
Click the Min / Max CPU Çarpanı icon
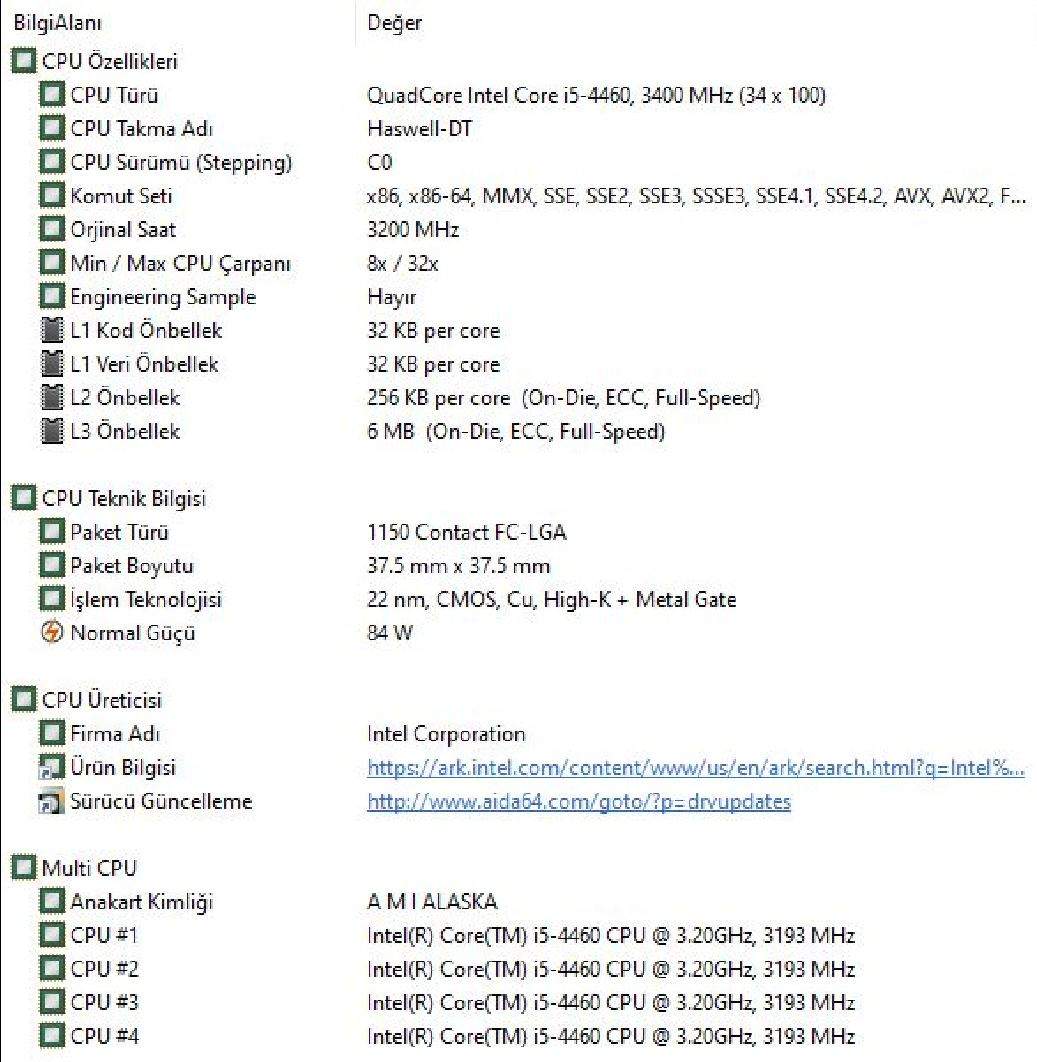(52, 263)
